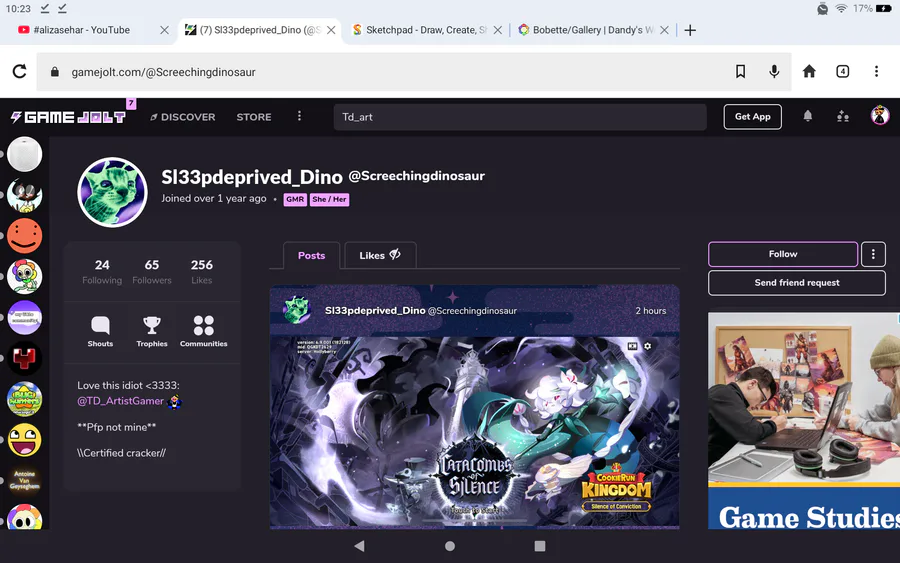Send friend request

pyautogui.click(x=797, y=282)
